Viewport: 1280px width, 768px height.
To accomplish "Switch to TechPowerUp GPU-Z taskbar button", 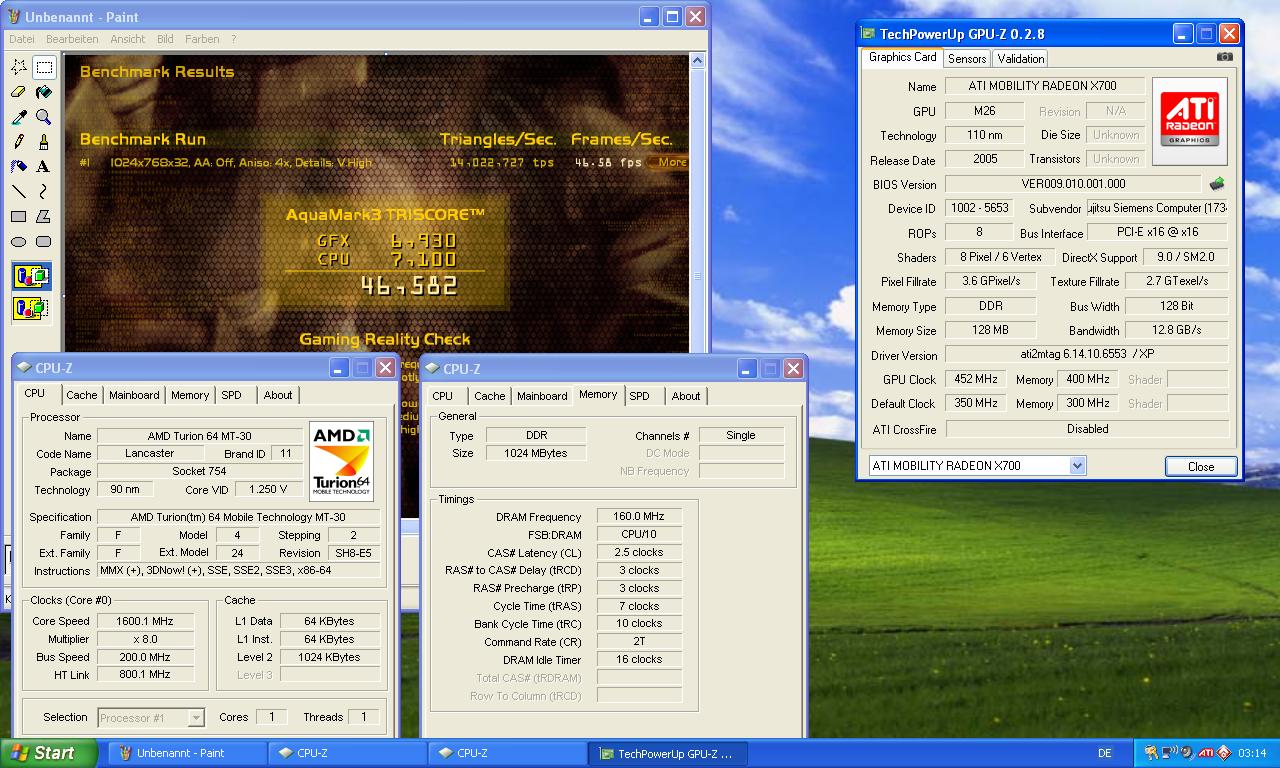I will [x=668, y=753].
